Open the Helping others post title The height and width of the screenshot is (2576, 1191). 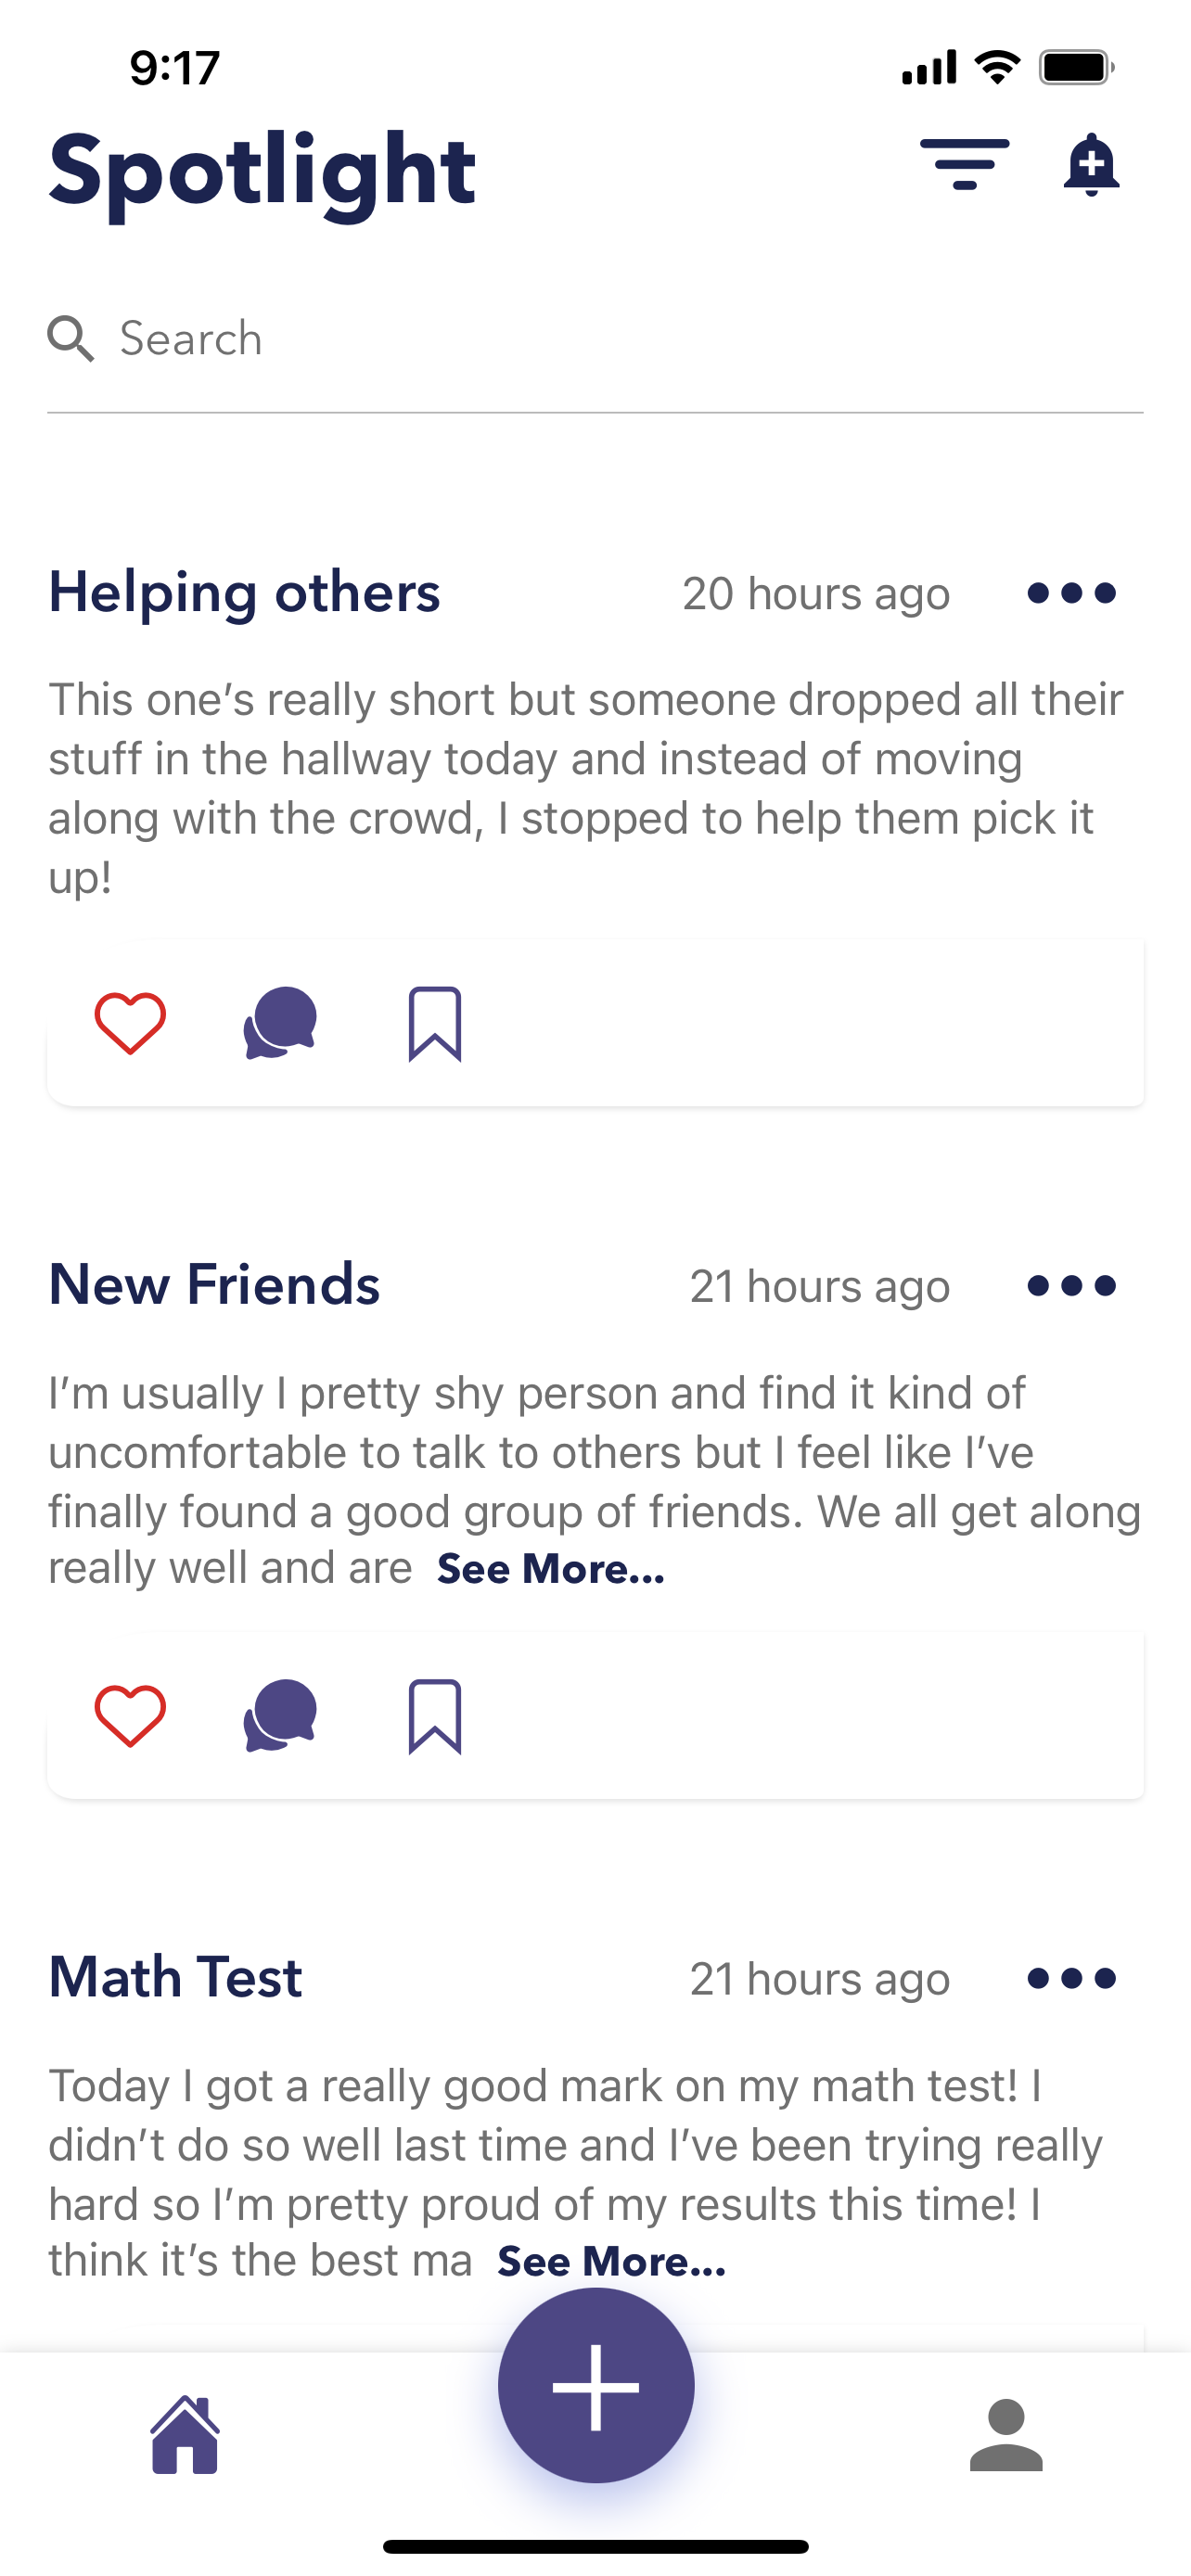tap(245, 592)
